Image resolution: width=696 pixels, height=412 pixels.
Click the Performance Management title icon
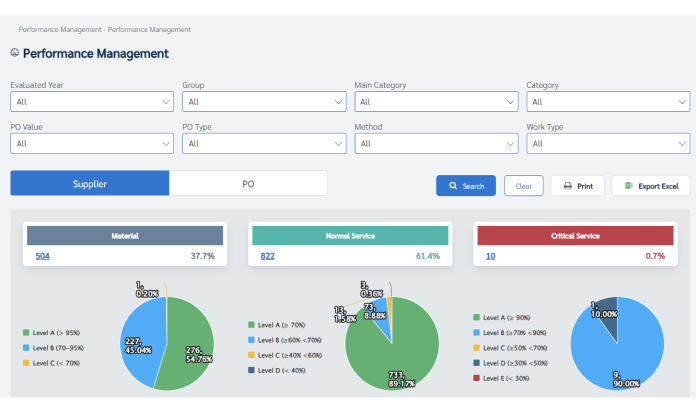click(14, 53)
